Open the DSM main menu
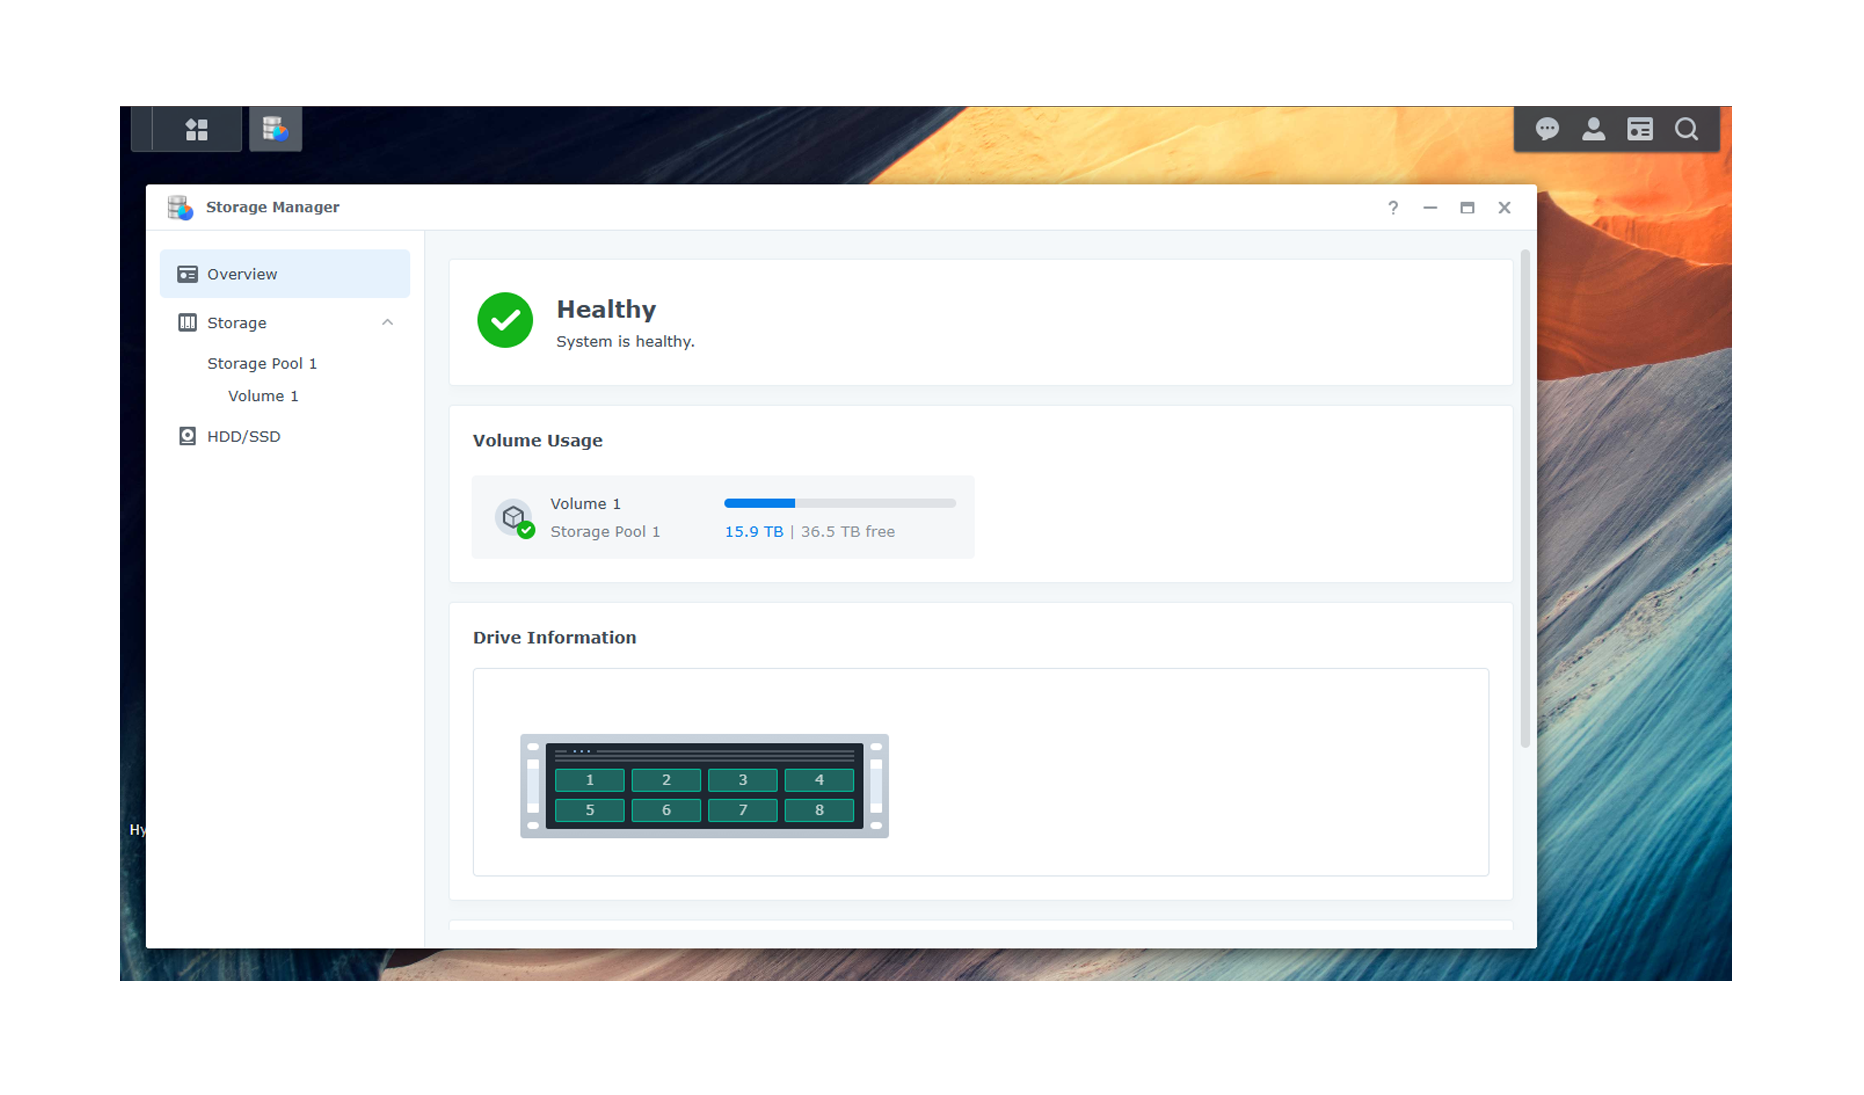 197,129
